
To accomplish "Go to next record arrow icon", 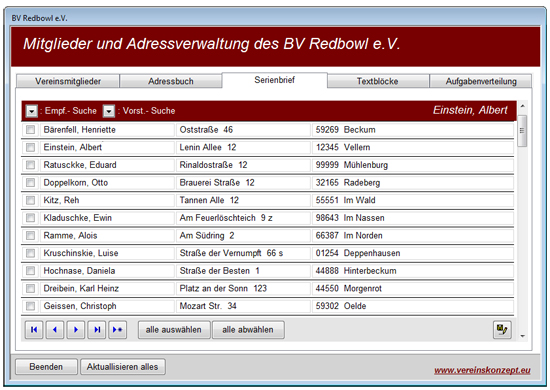I will [76, 330].
